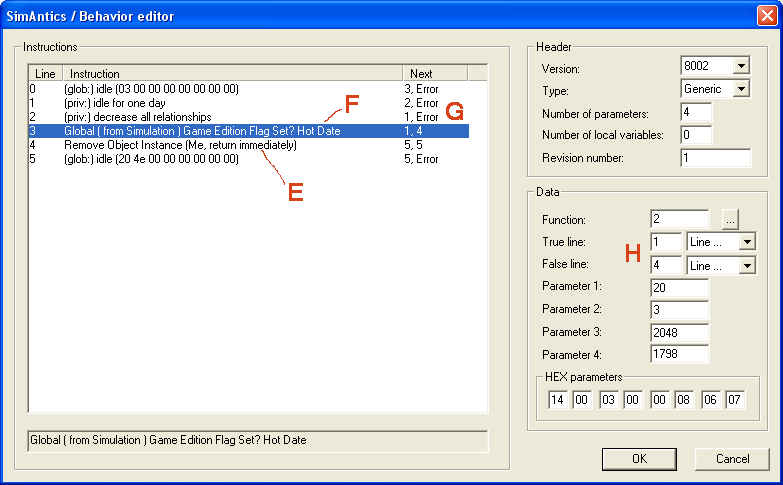Expand the True line target dropdown

tap(748, 242)
